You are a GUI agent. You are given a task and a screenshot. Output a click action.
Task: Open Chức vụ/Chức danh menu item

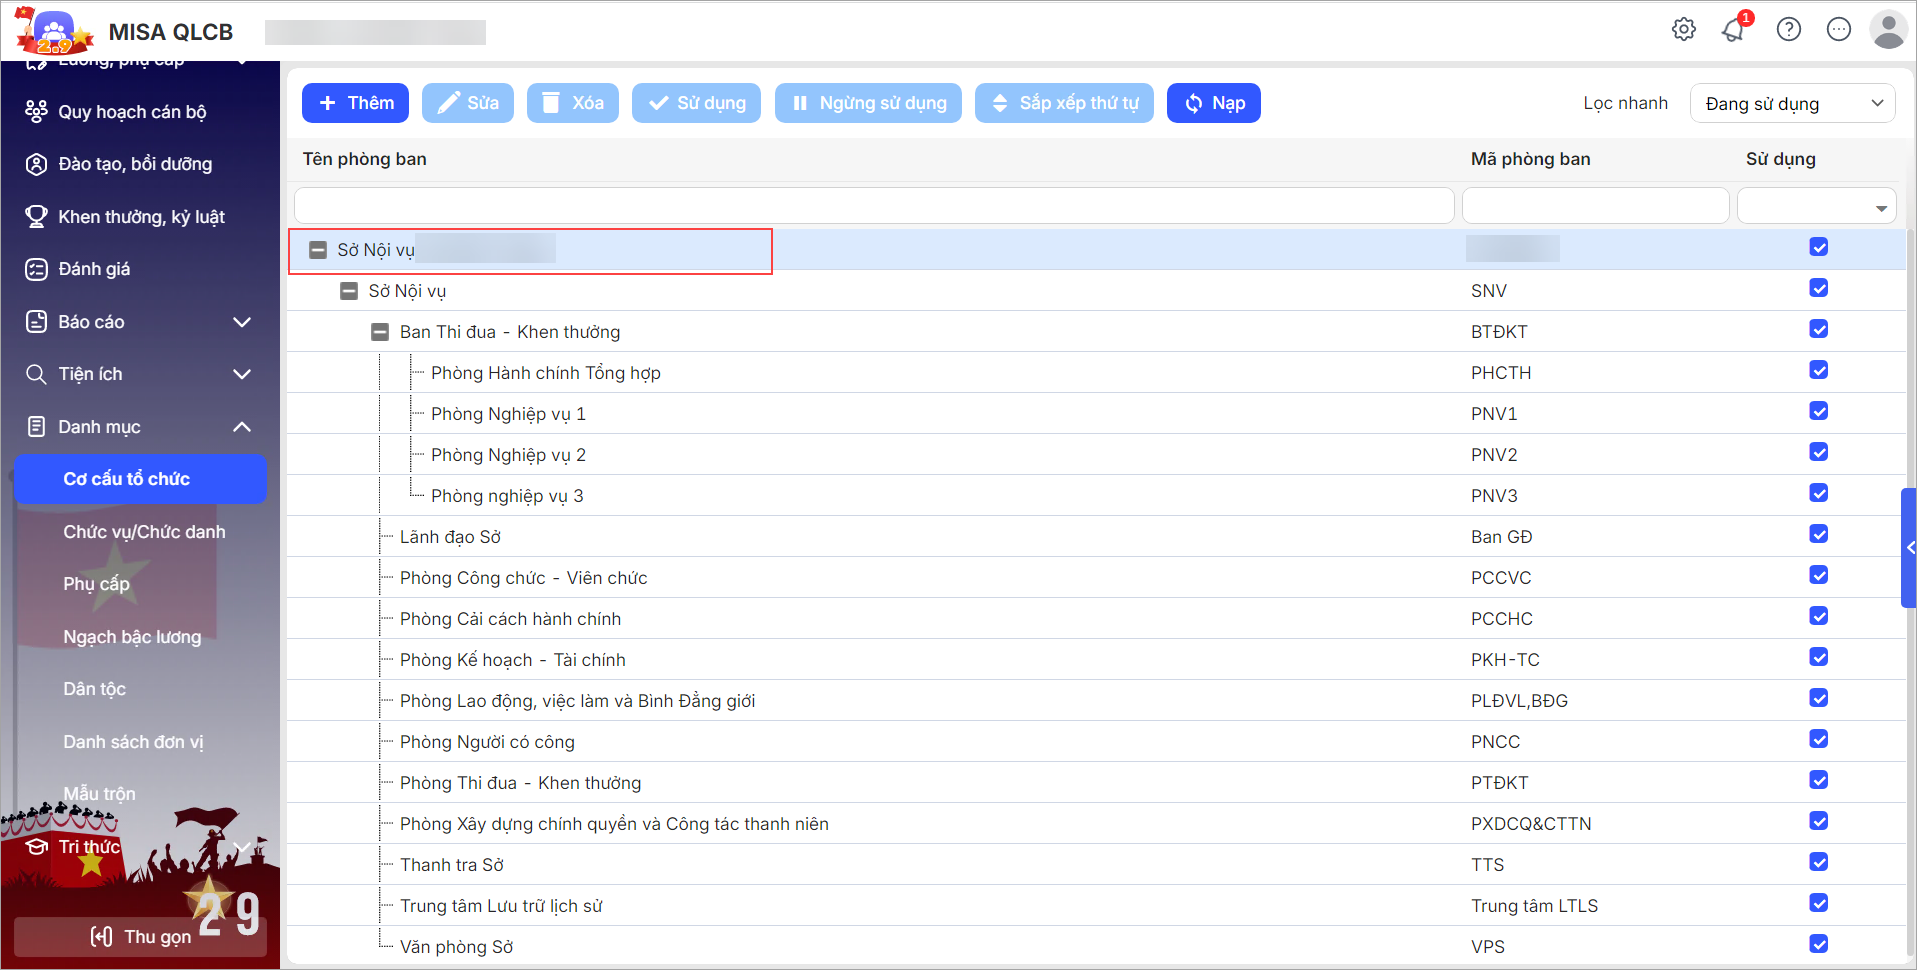144,532
